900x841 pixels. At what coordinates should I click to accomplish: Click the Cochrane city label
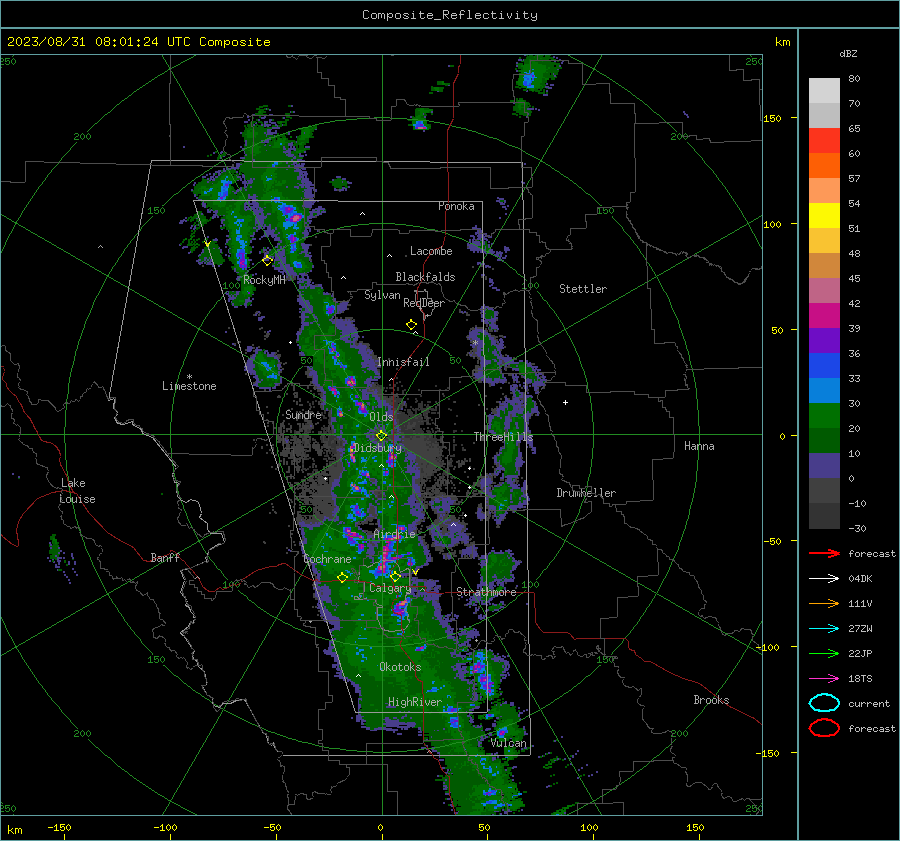click(327, 559)
